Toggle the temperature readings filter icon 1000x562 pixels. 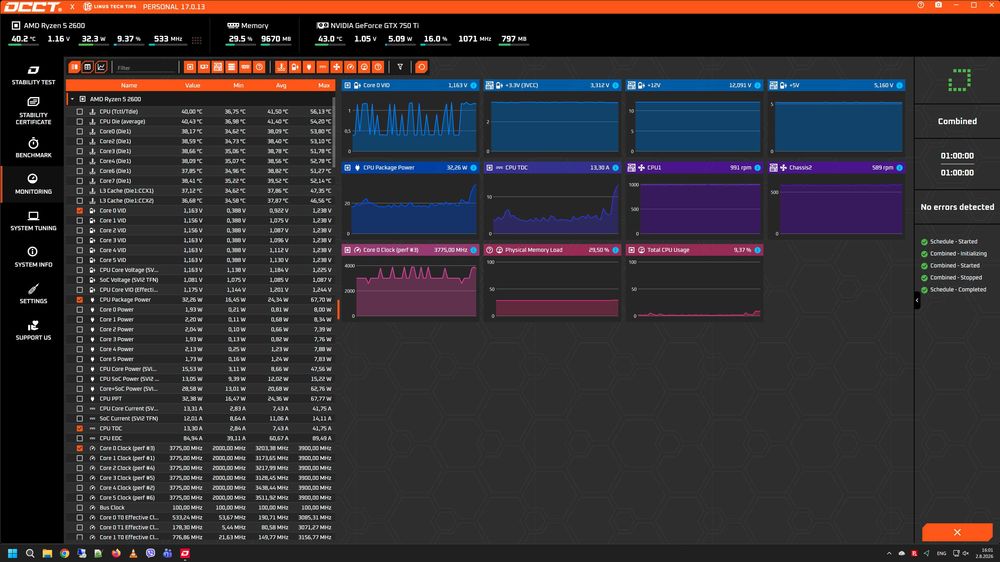point(281,67)
